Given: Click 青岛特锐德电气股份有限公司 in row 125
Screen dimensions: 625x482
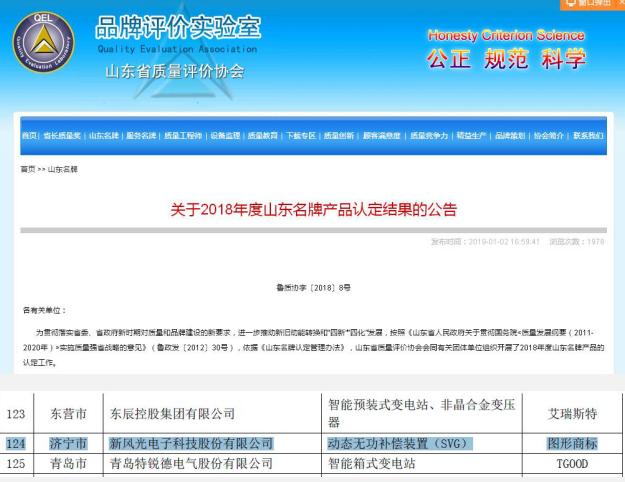Looking at the screenshot, I should pyautogui.click(x=190, y=464).
